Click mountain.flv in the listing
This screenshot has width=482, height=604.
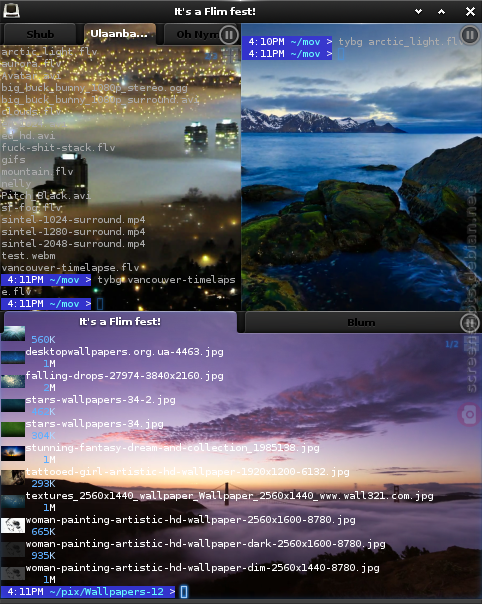[x=37, y=171]
